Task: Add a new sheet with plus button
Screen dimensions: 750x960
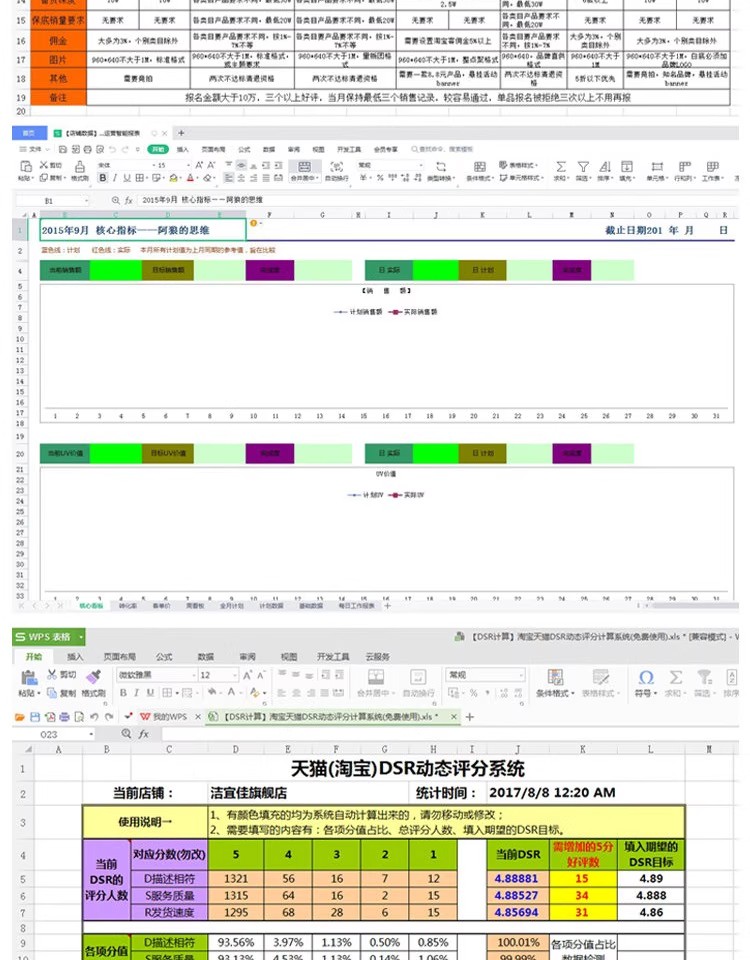Action: pyautogui.click(x=387, y=606)
